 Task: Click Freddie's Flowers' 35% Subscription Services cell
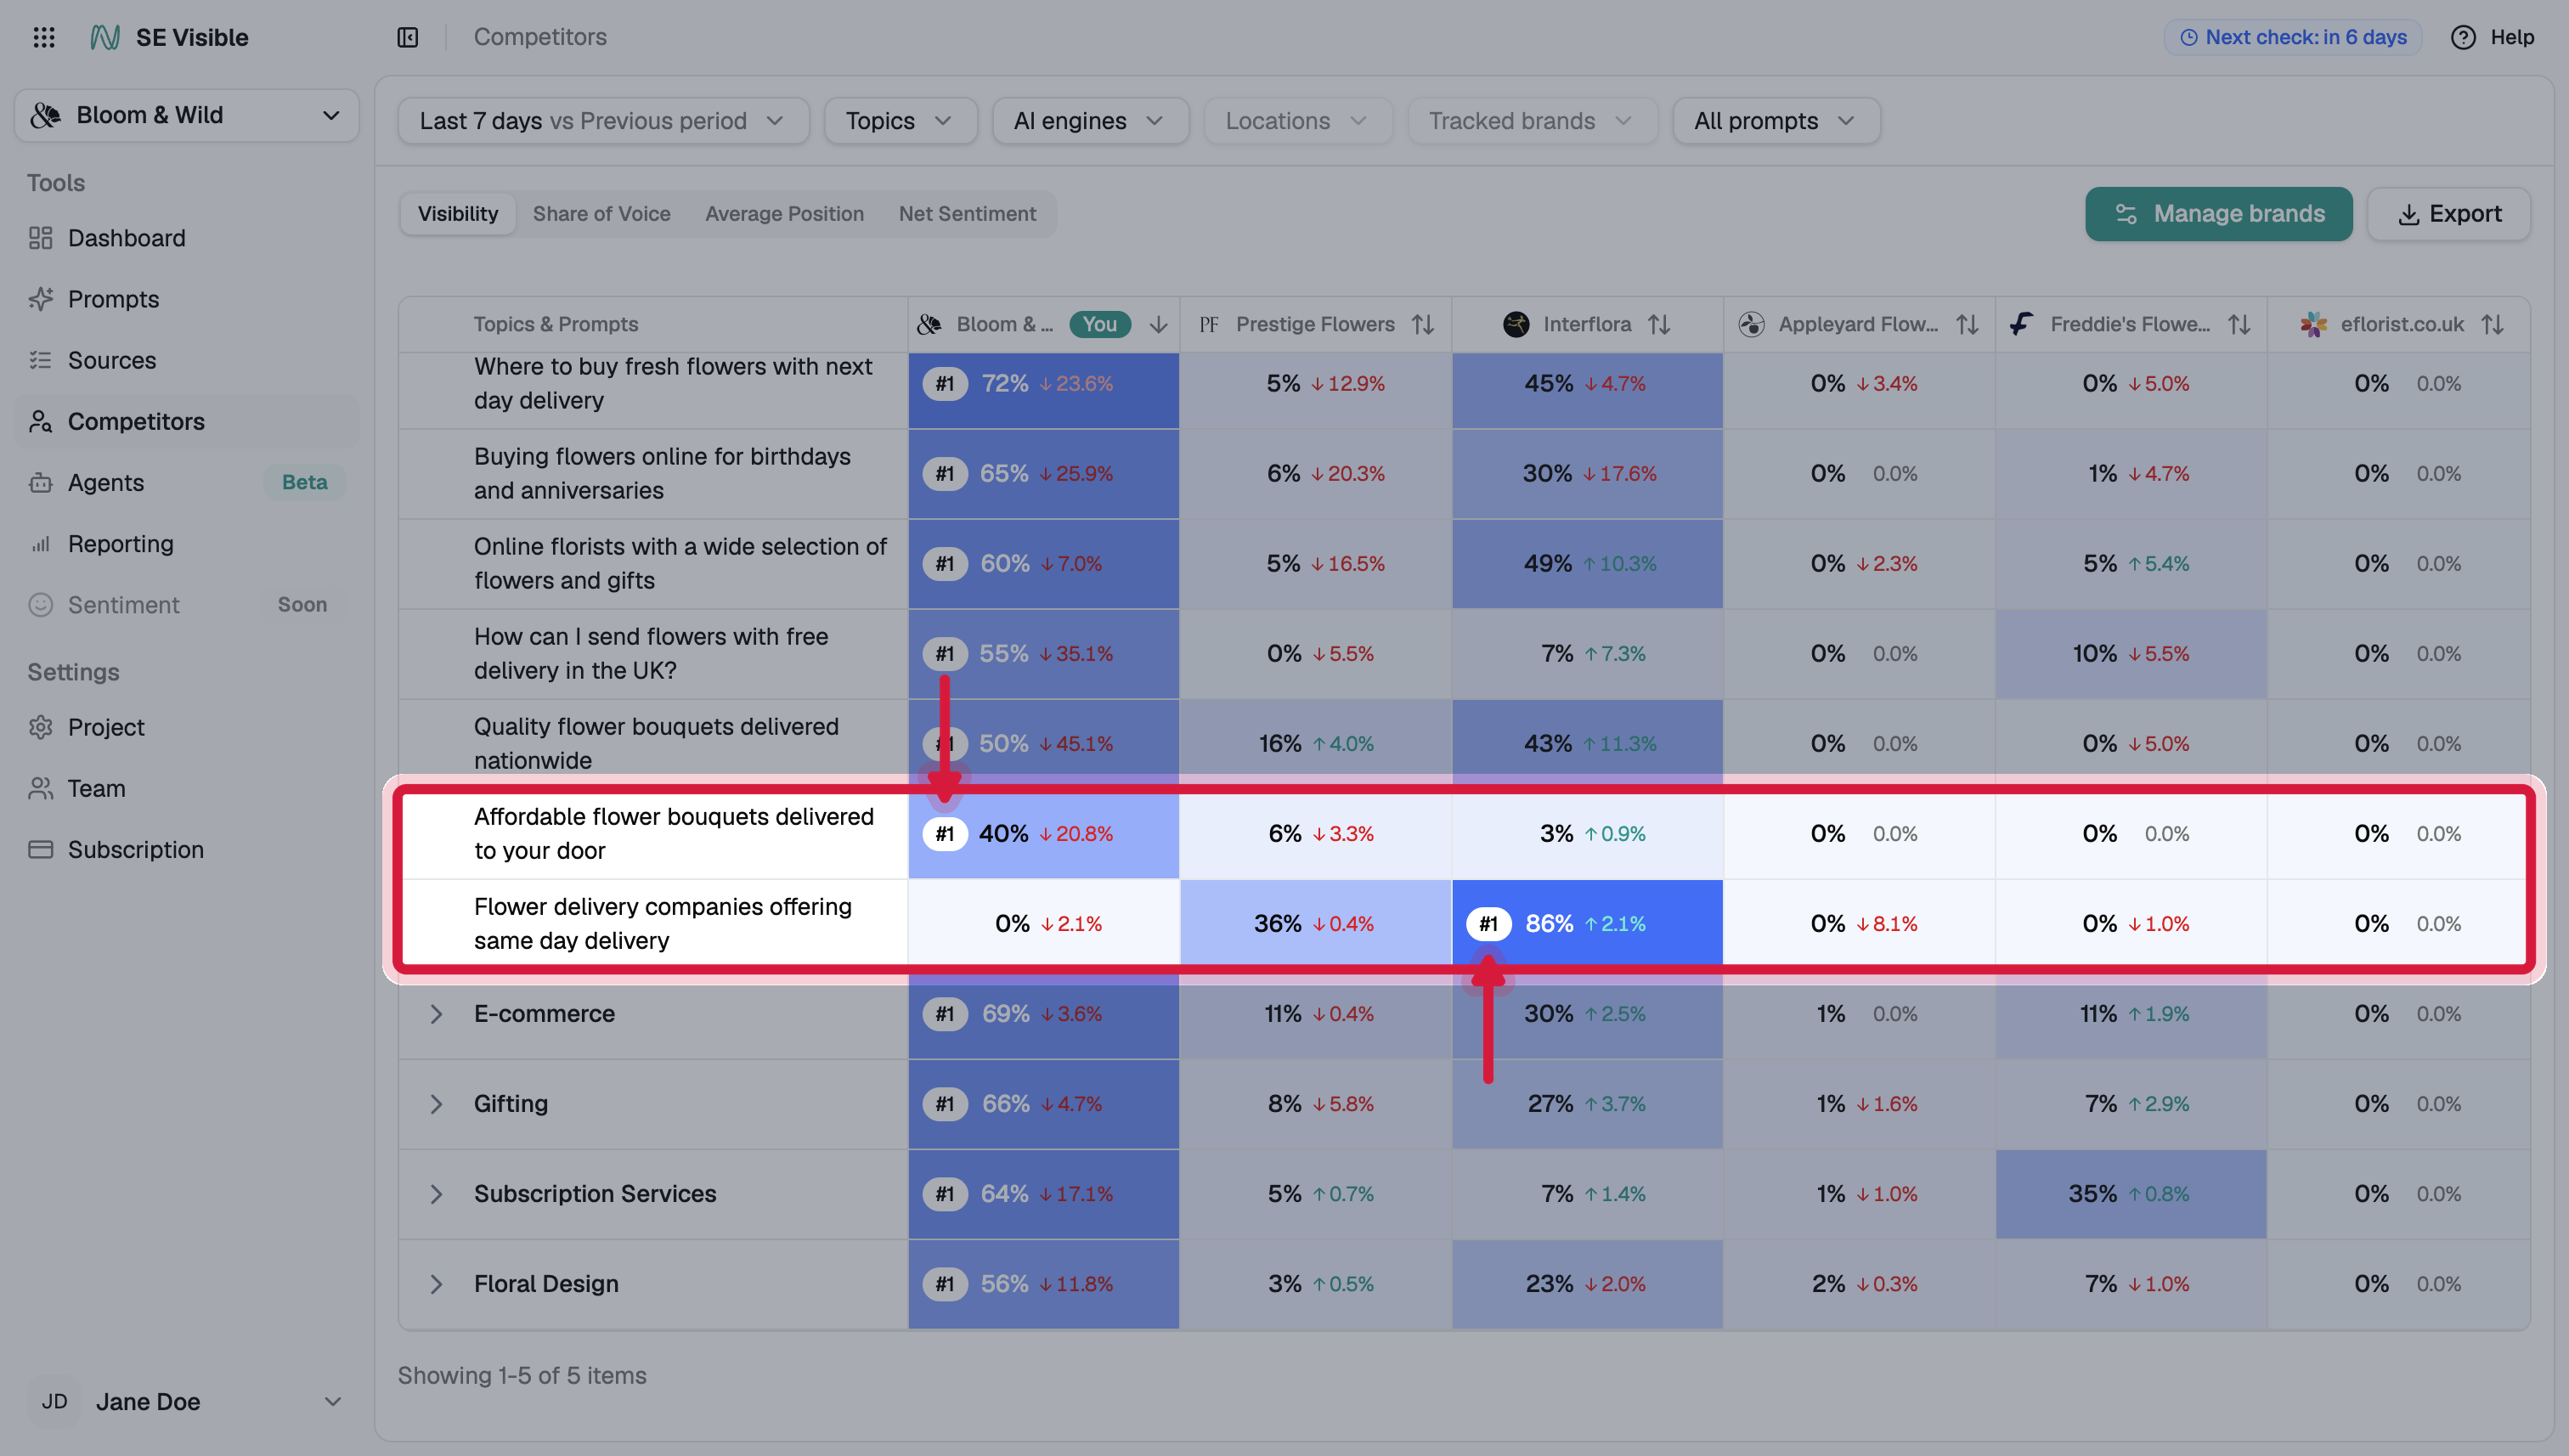coord(2131,1194)
